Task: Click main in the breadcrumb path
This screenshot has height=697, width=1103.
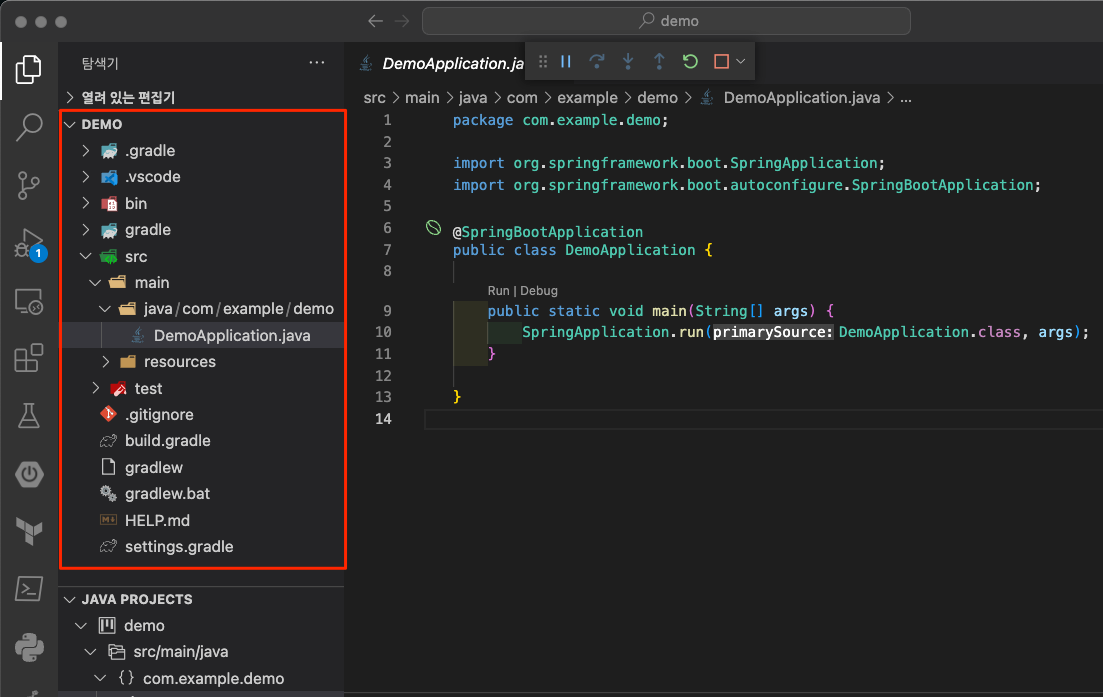Action: tap(422, 98)
